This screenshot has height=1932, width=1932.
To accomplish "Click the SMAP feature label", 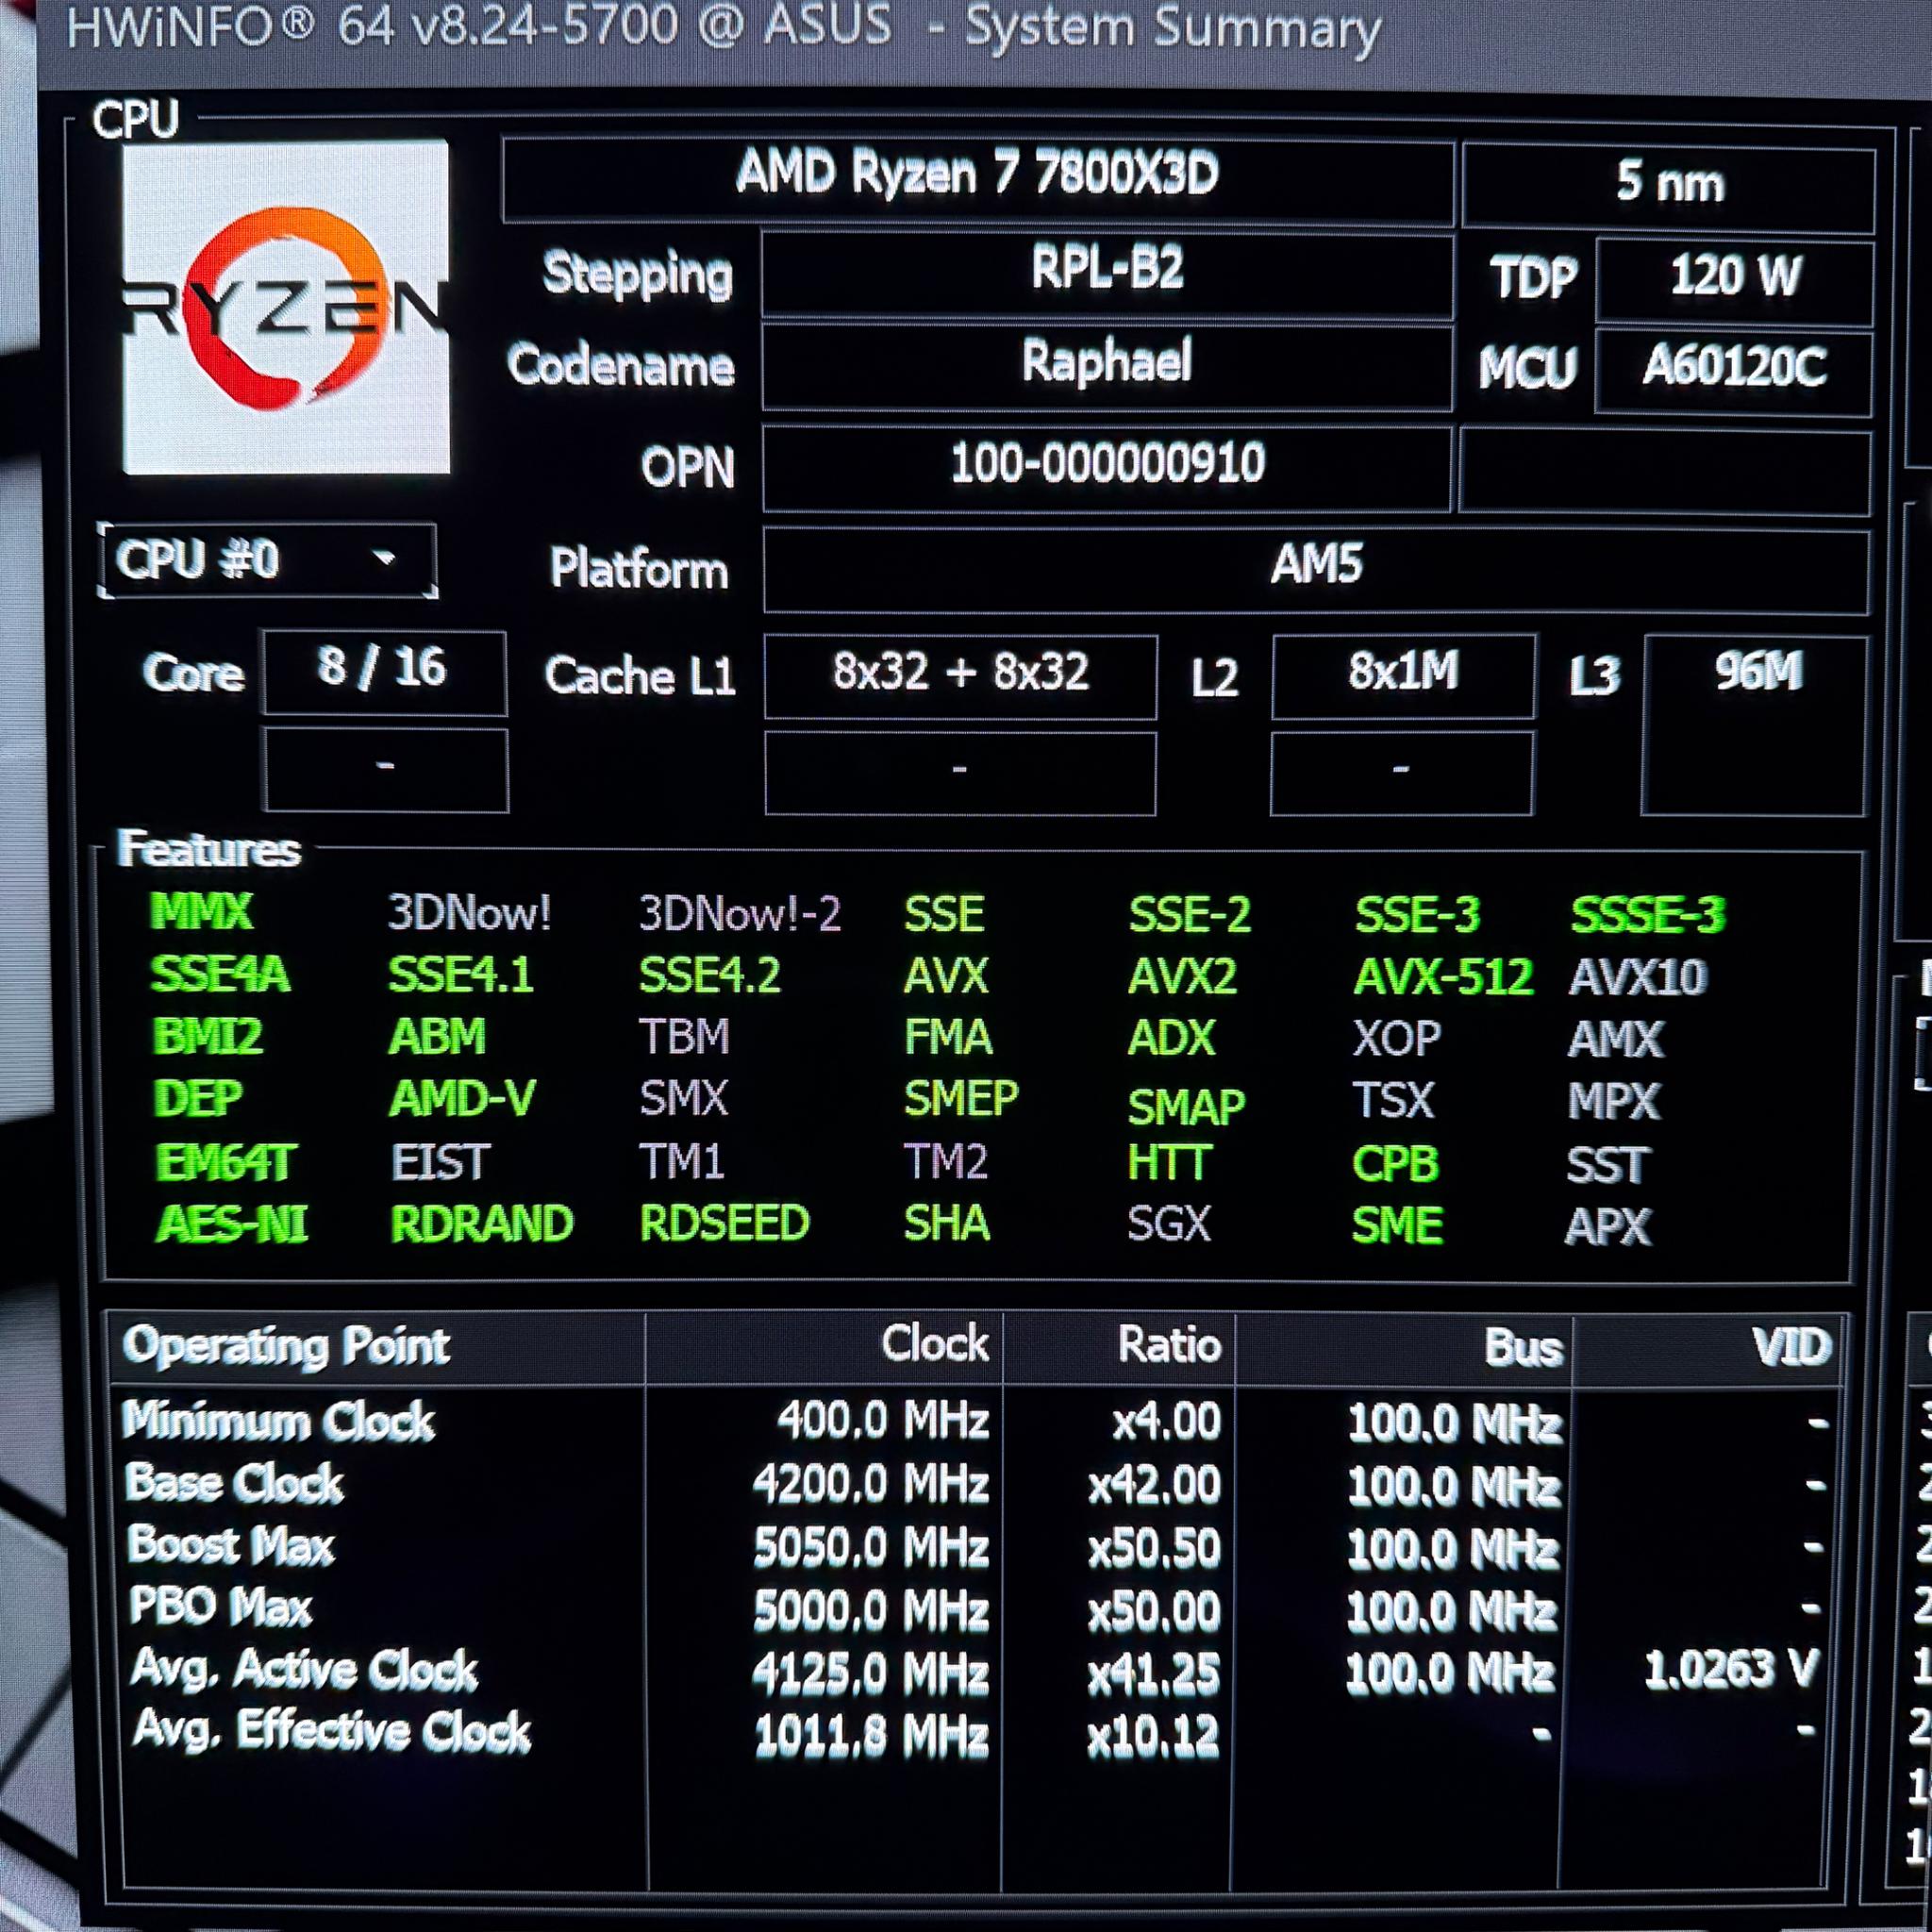I will pyautogui.click(x=1186, y=1107).
